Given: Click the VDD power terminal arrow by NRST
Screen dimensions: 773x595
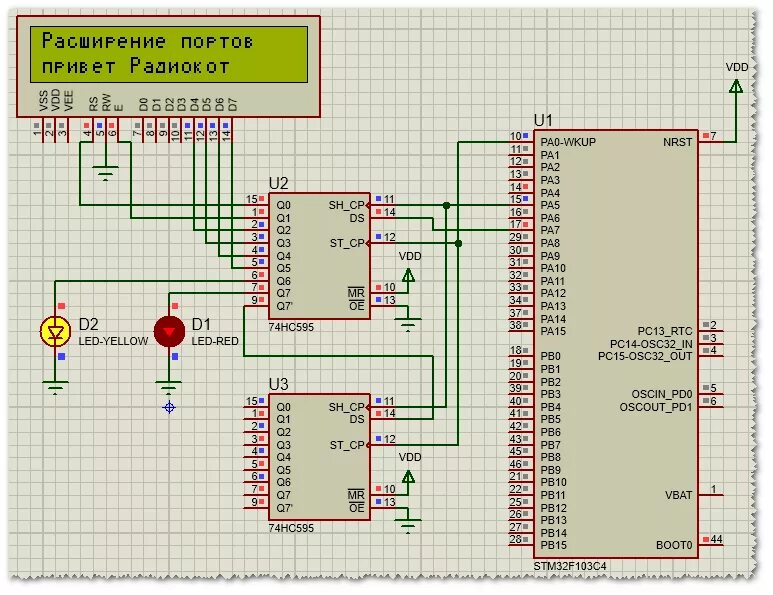Looking at the screenshot, I should pos(736,87).
